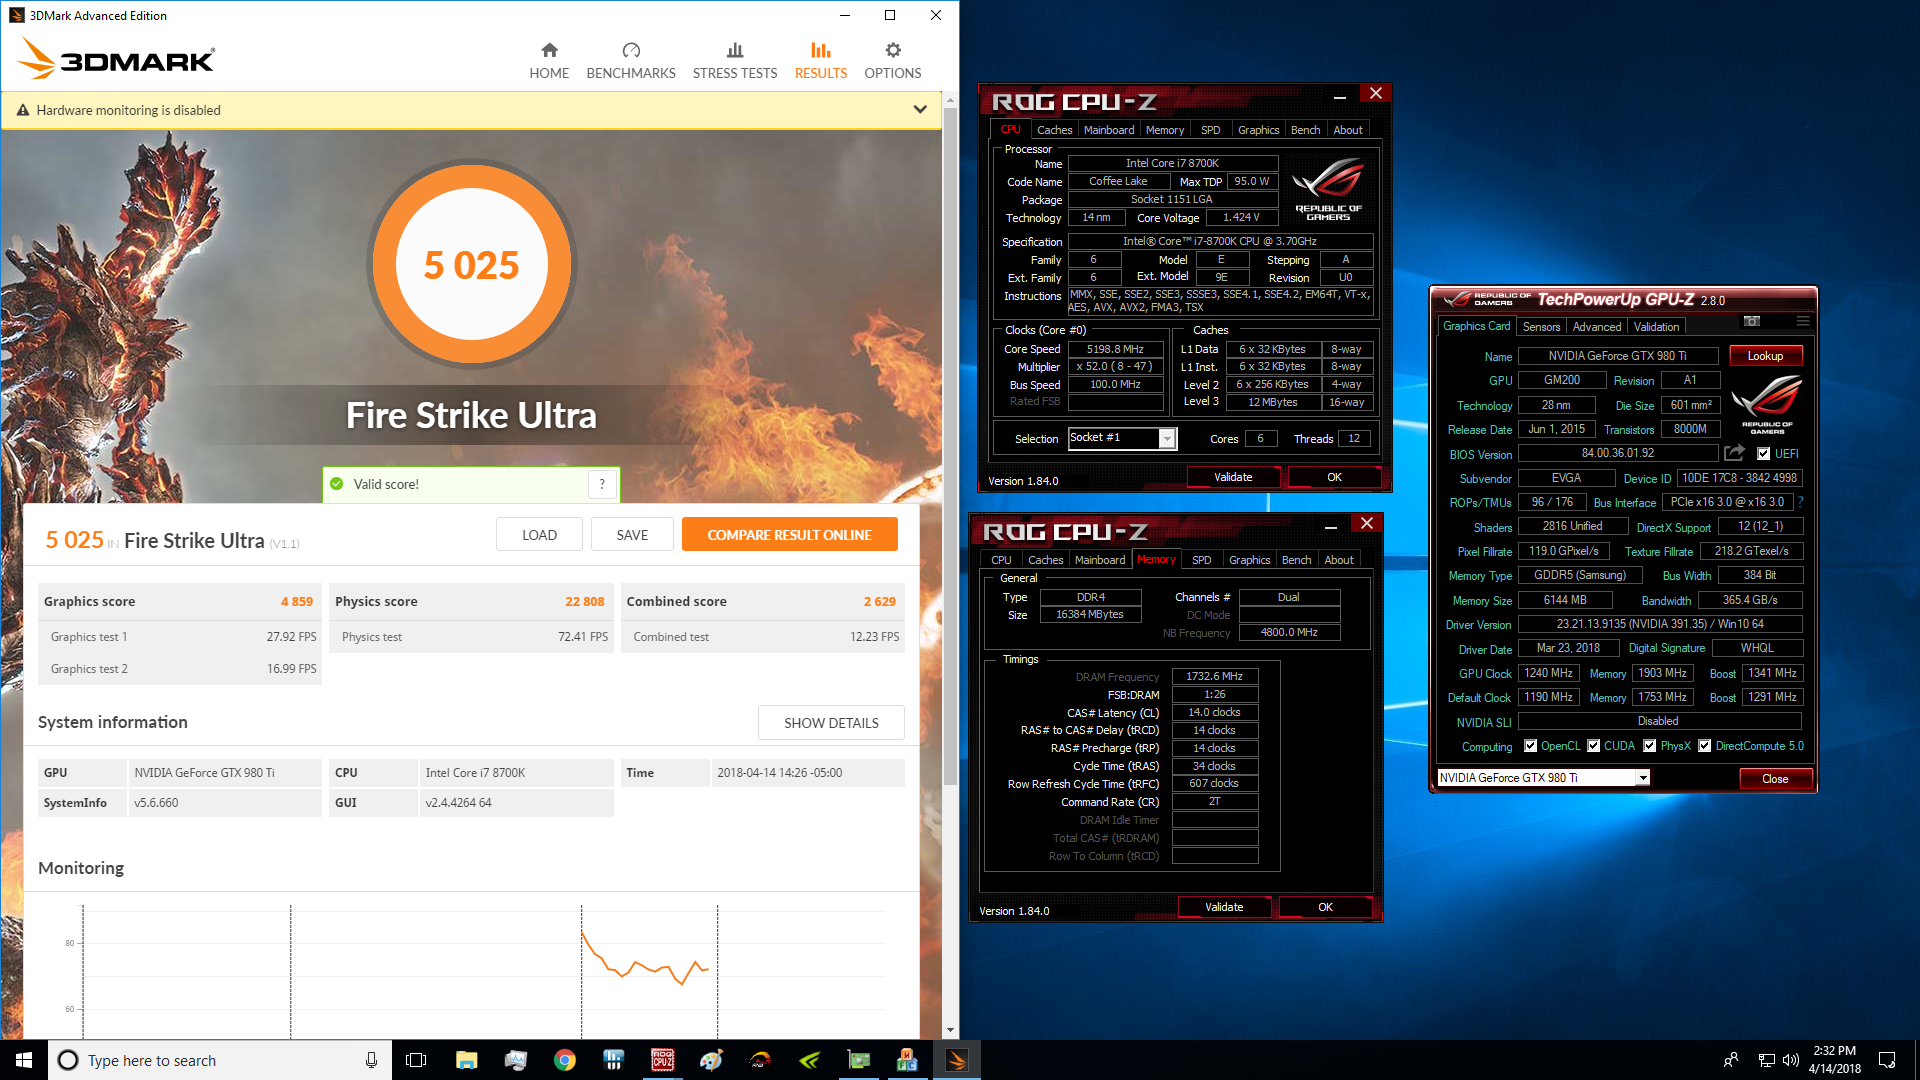The height and width of the screenshot is (1080, 1920).
Task: Click the microphone icon in taskbar search
Action: (x=371, y=1060)
